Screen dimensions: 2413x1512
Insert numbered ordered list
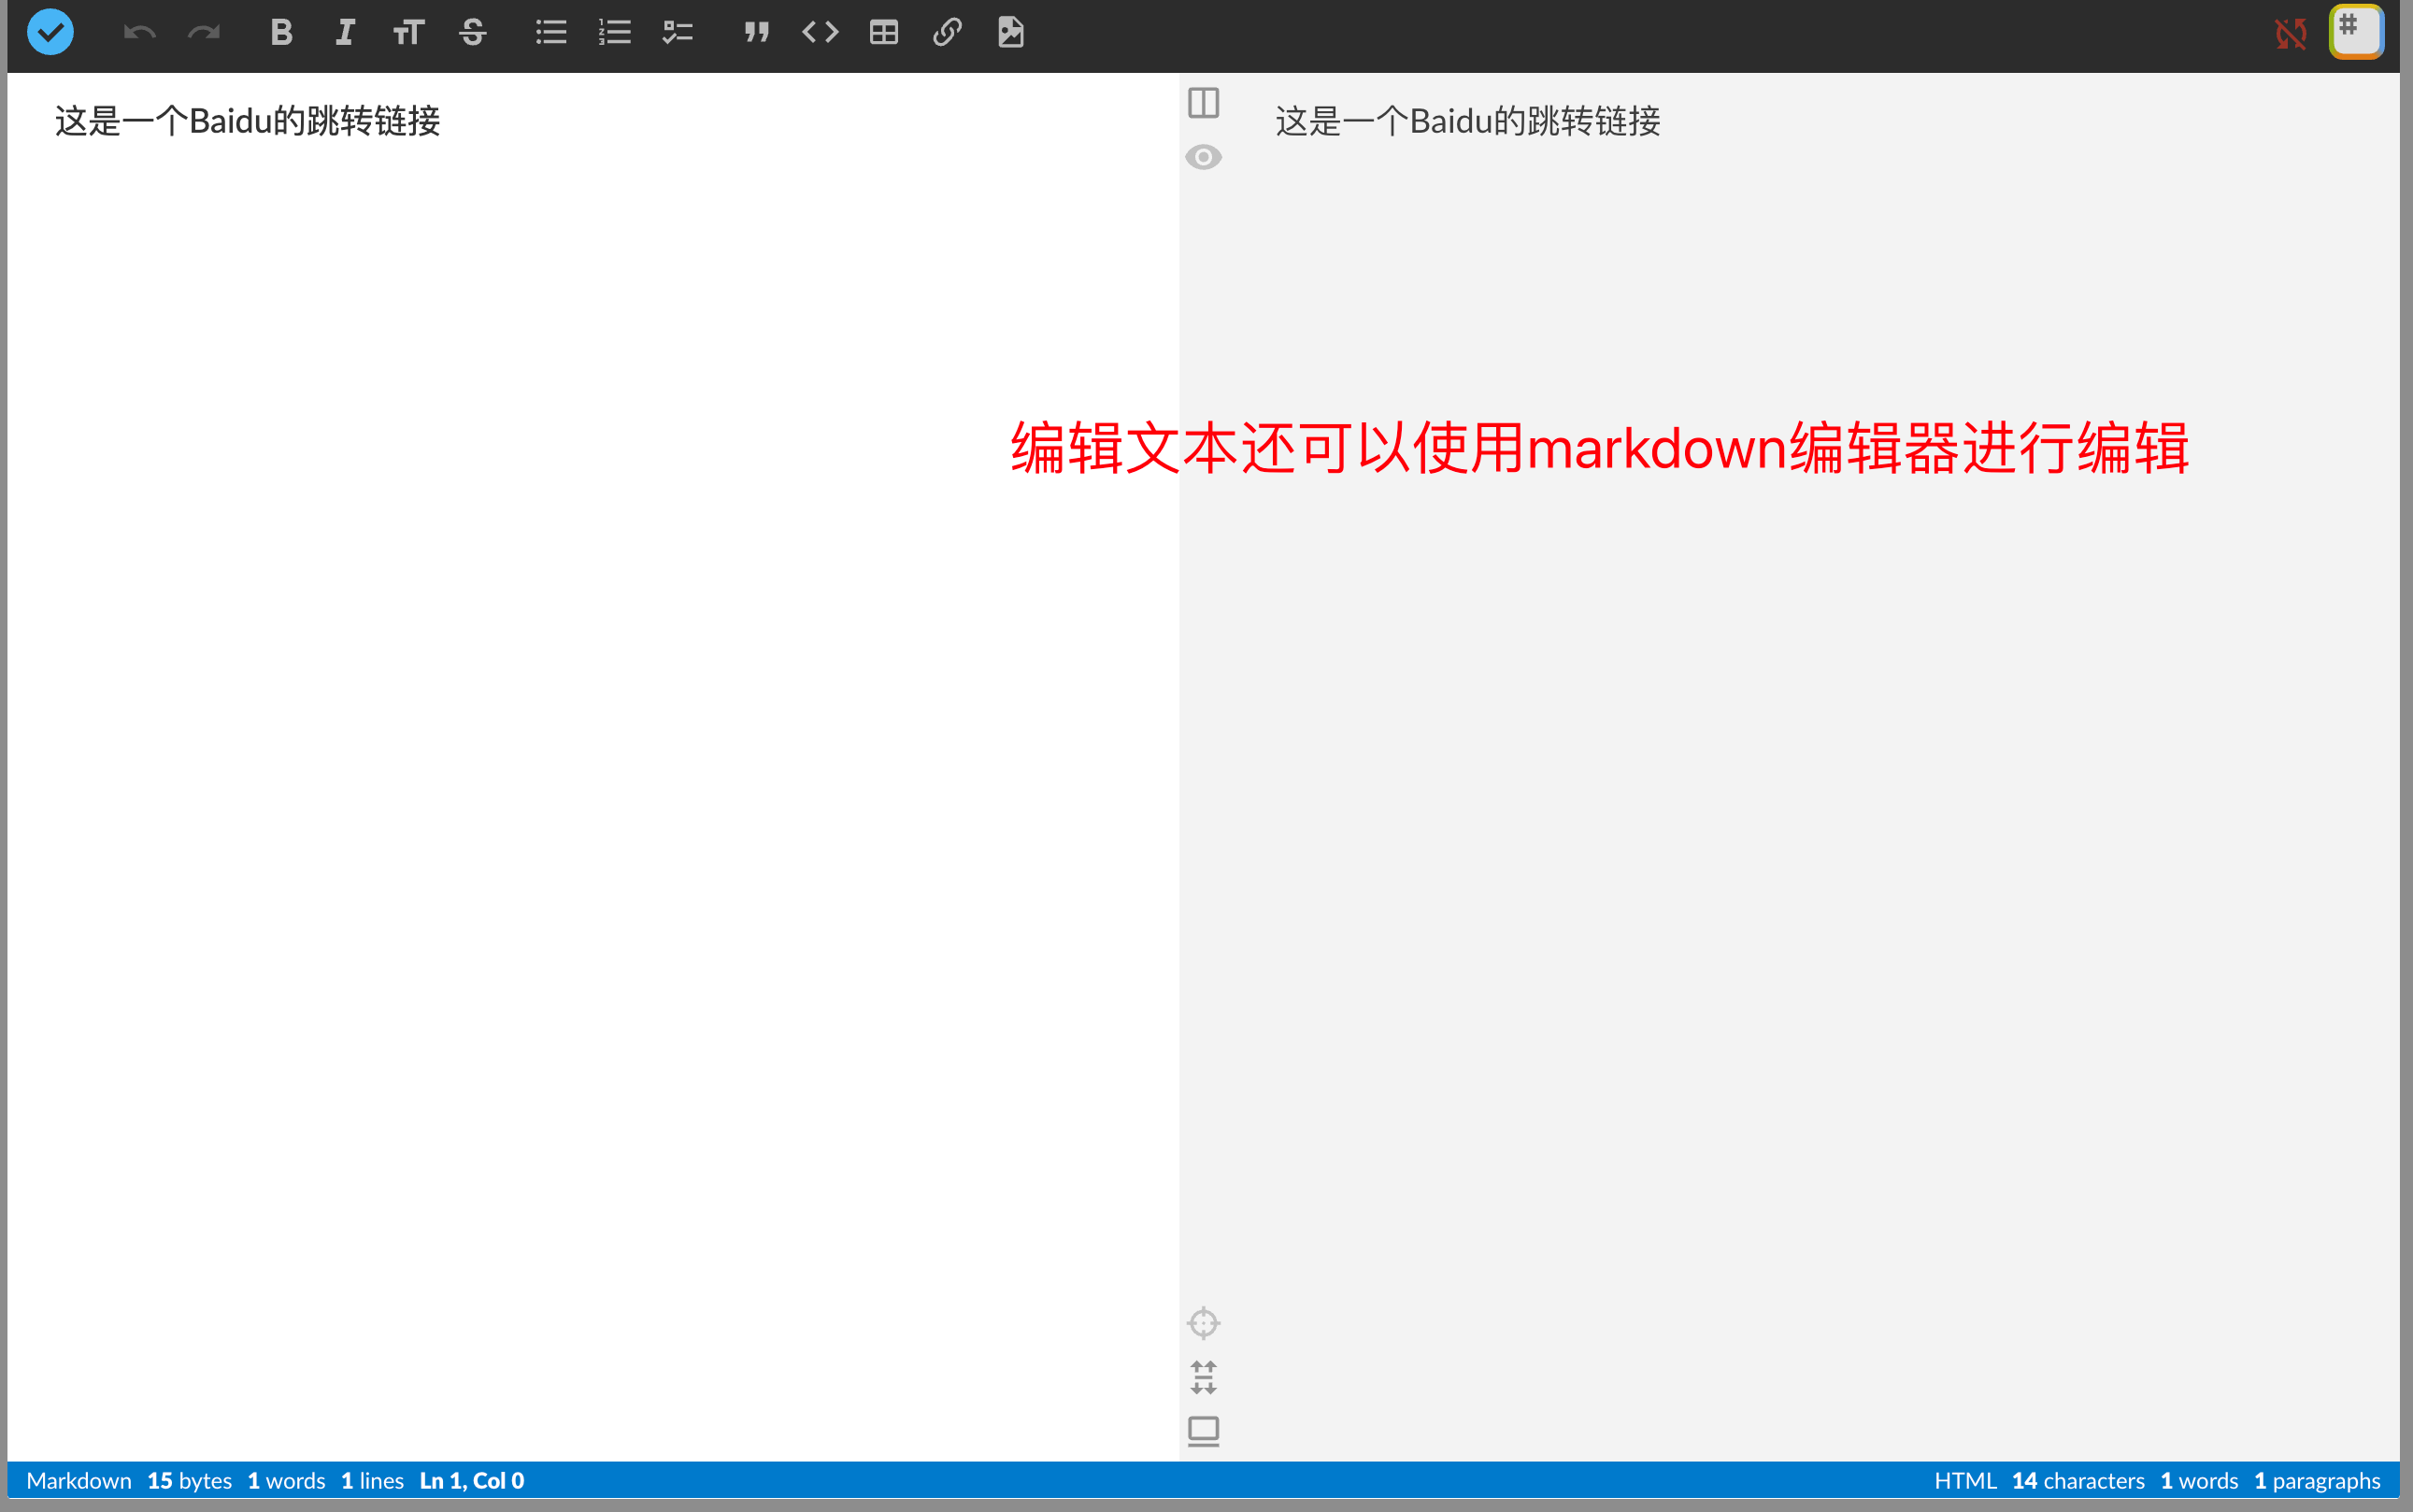[x=614, y=33]
